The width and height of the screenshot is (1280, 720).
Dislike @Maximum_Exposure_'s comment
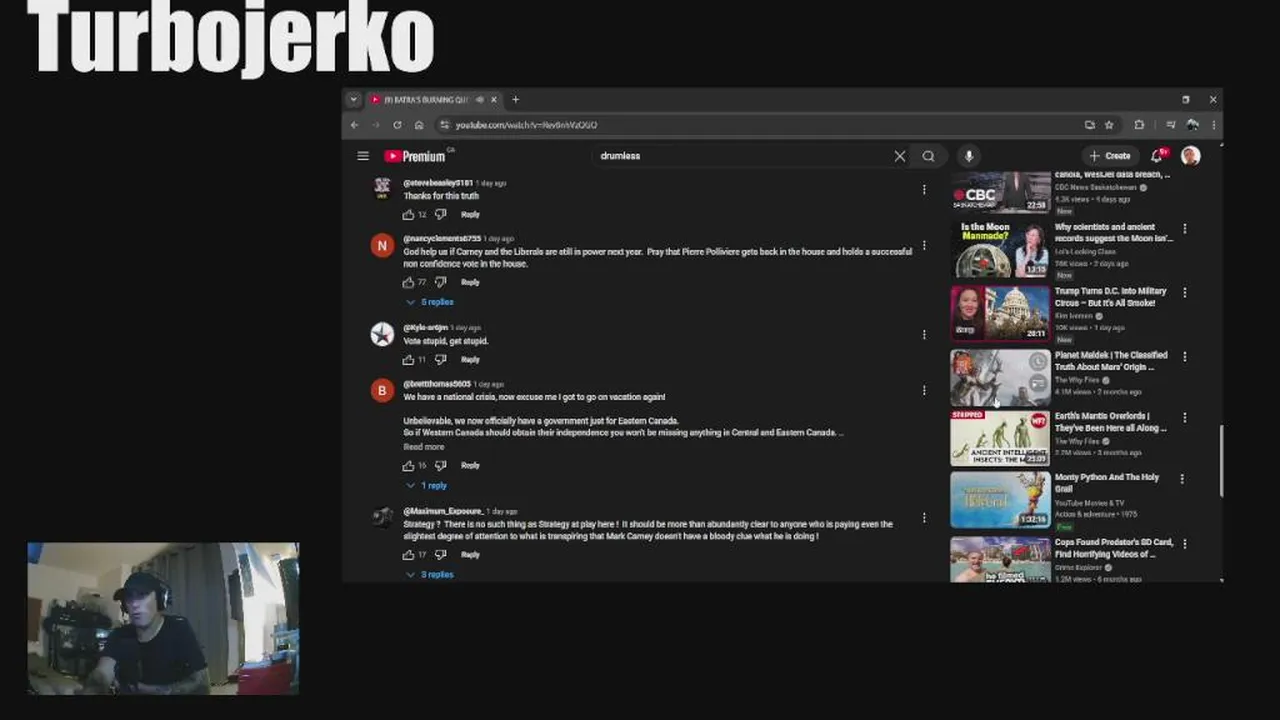(440, 555)
